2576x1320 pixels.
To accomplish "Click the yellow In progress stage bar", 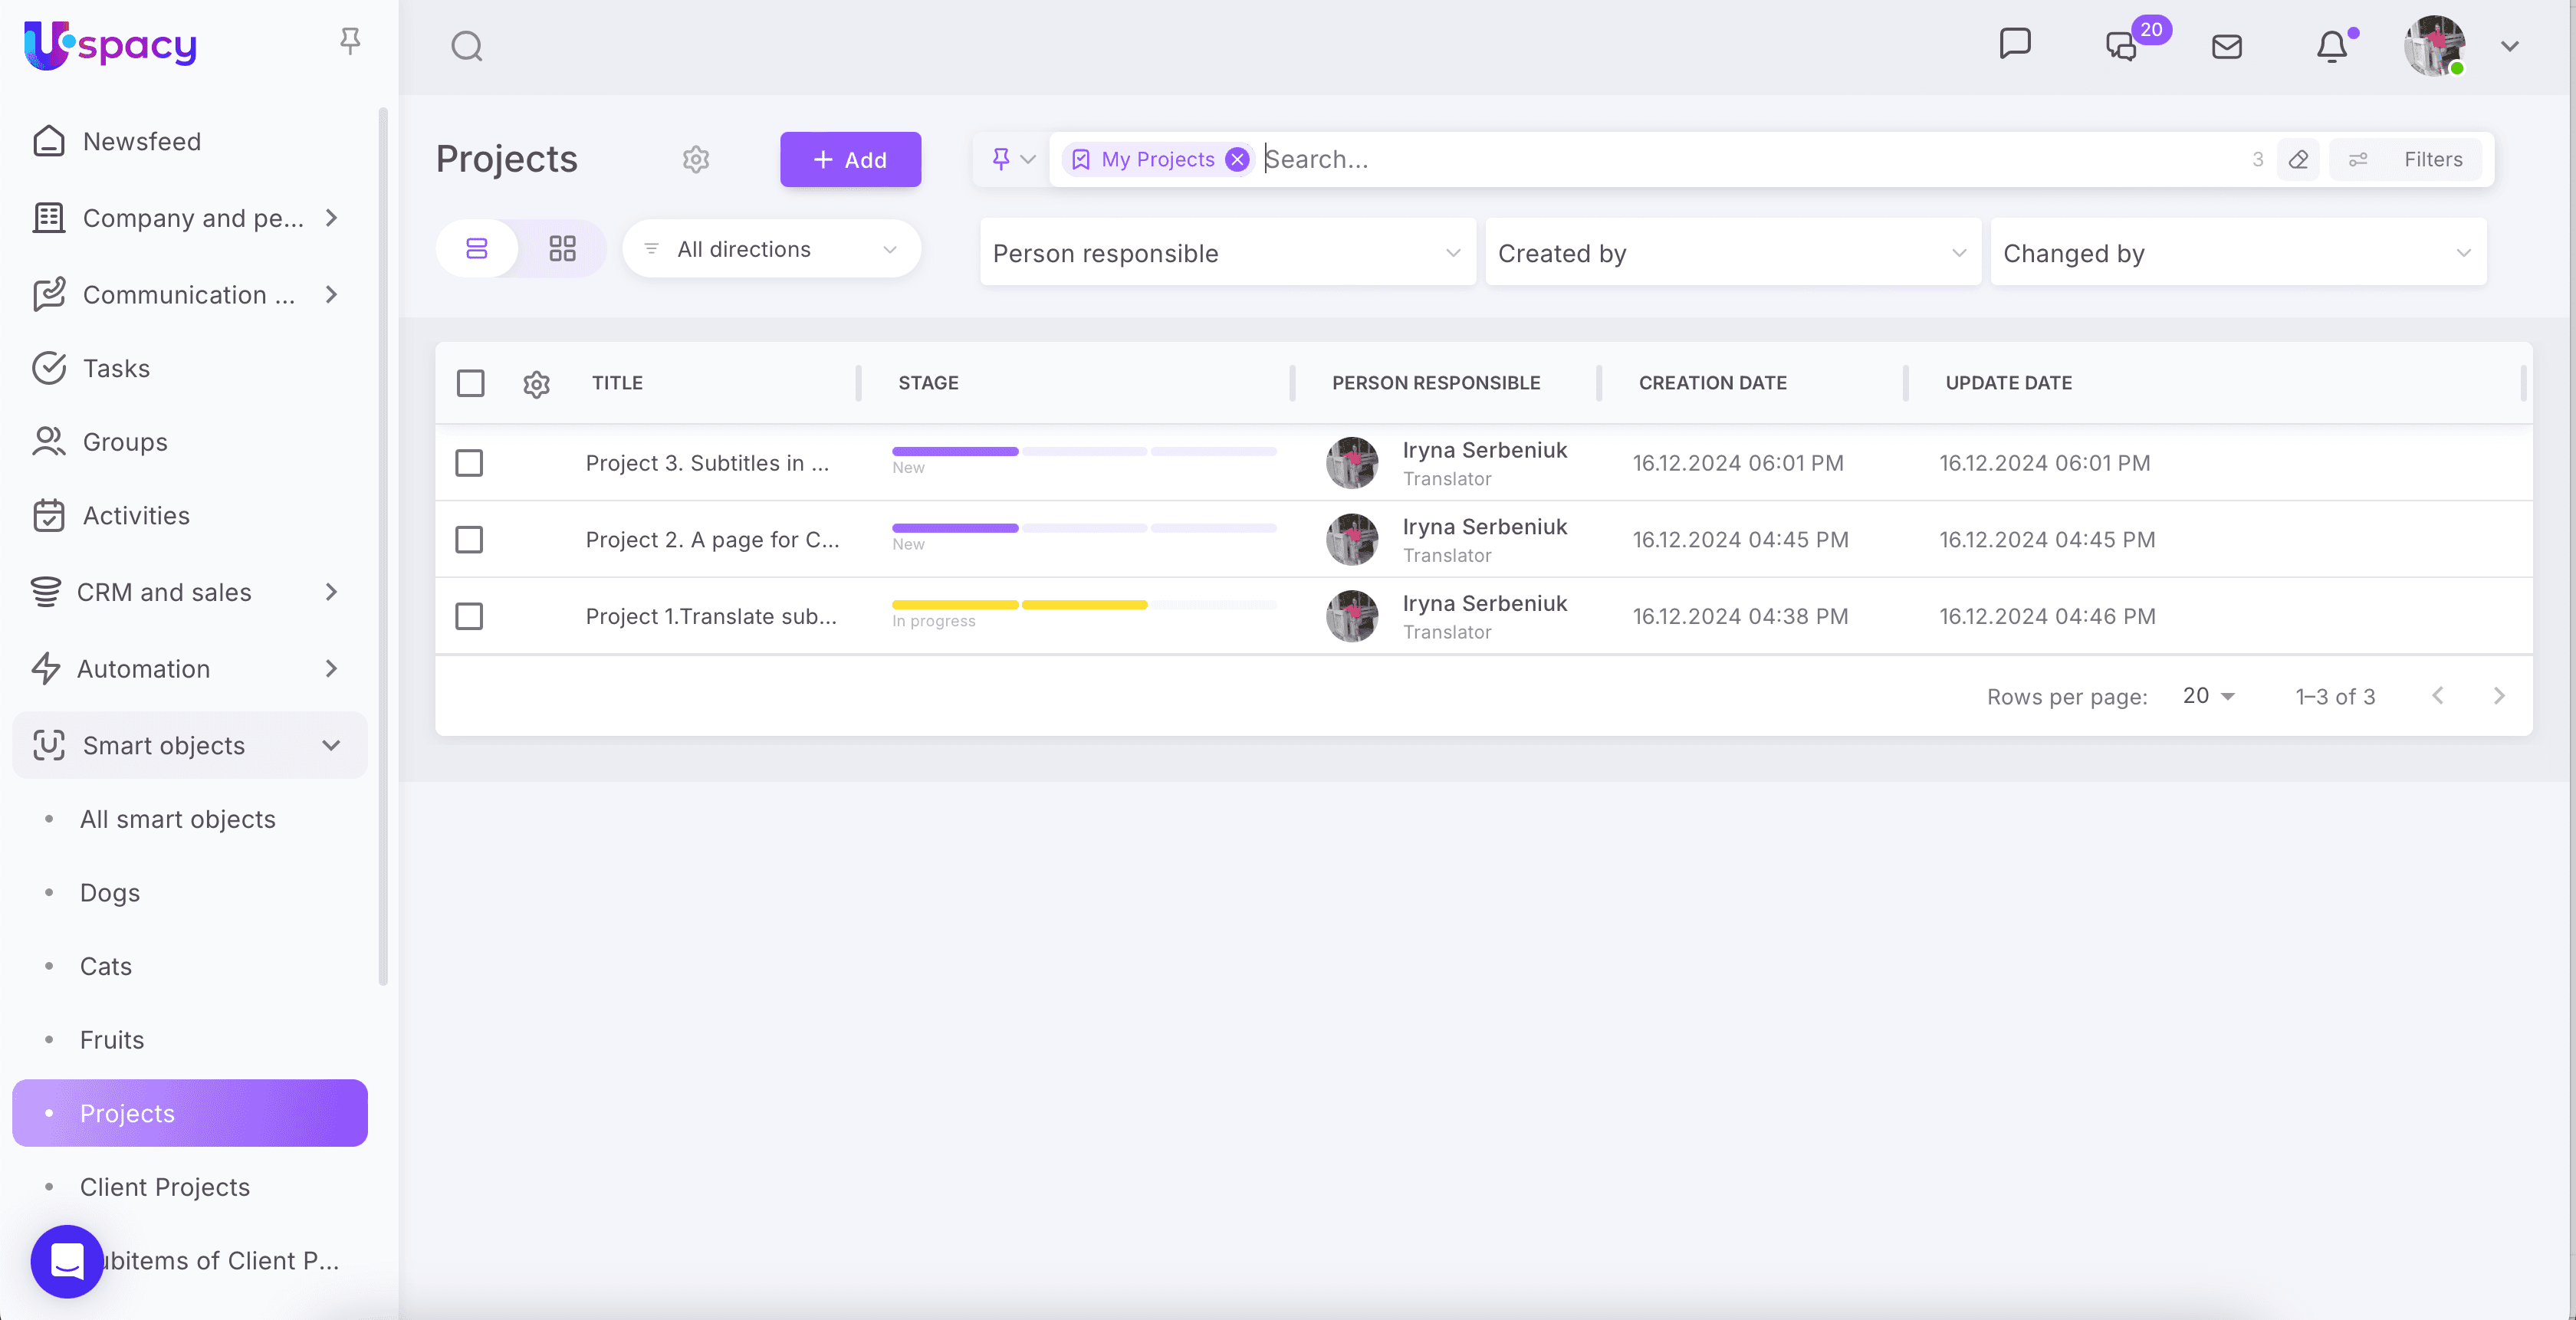I will click(954, 604).
